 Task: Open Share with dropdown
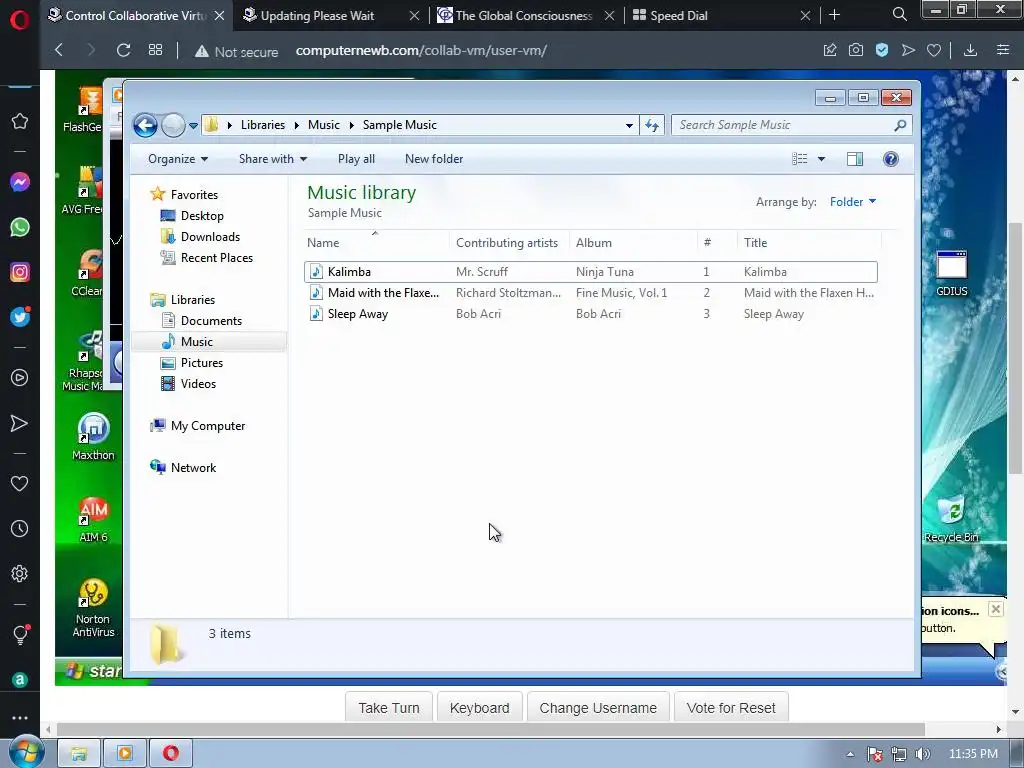click(273, 159)
